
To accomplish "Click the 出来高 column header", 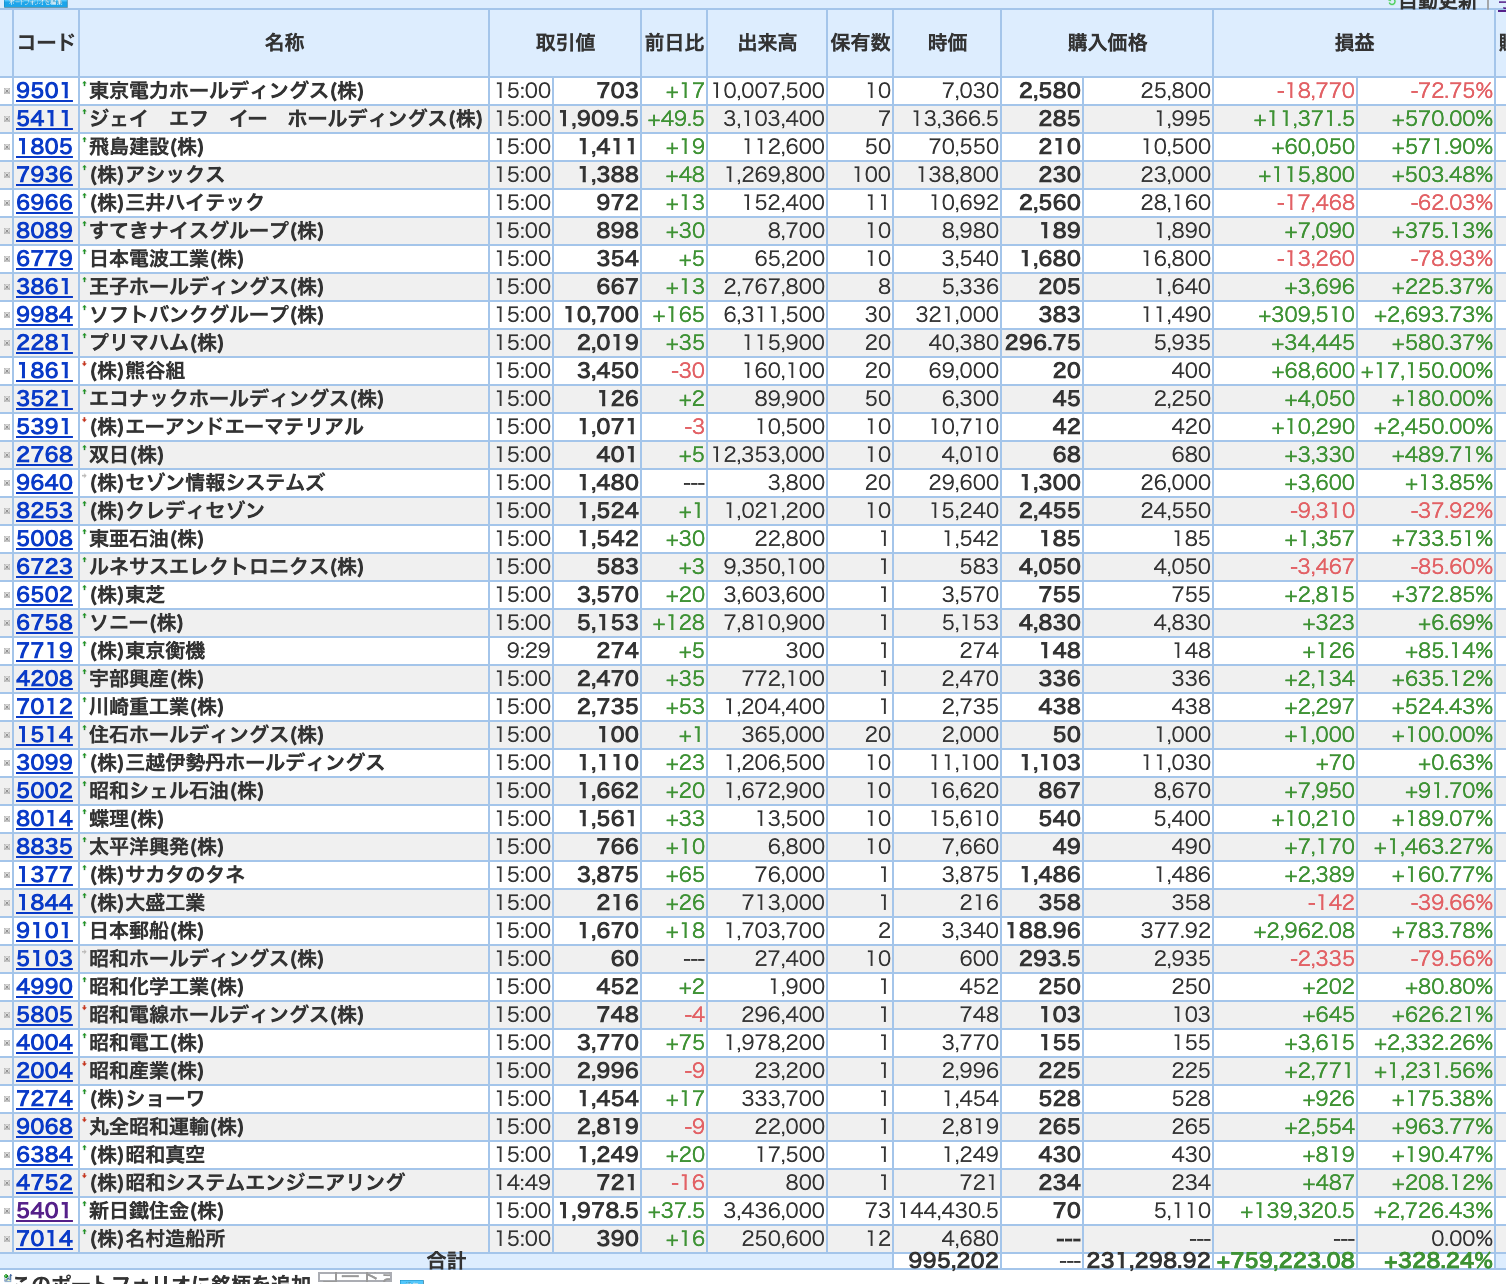I will point(767,43).
